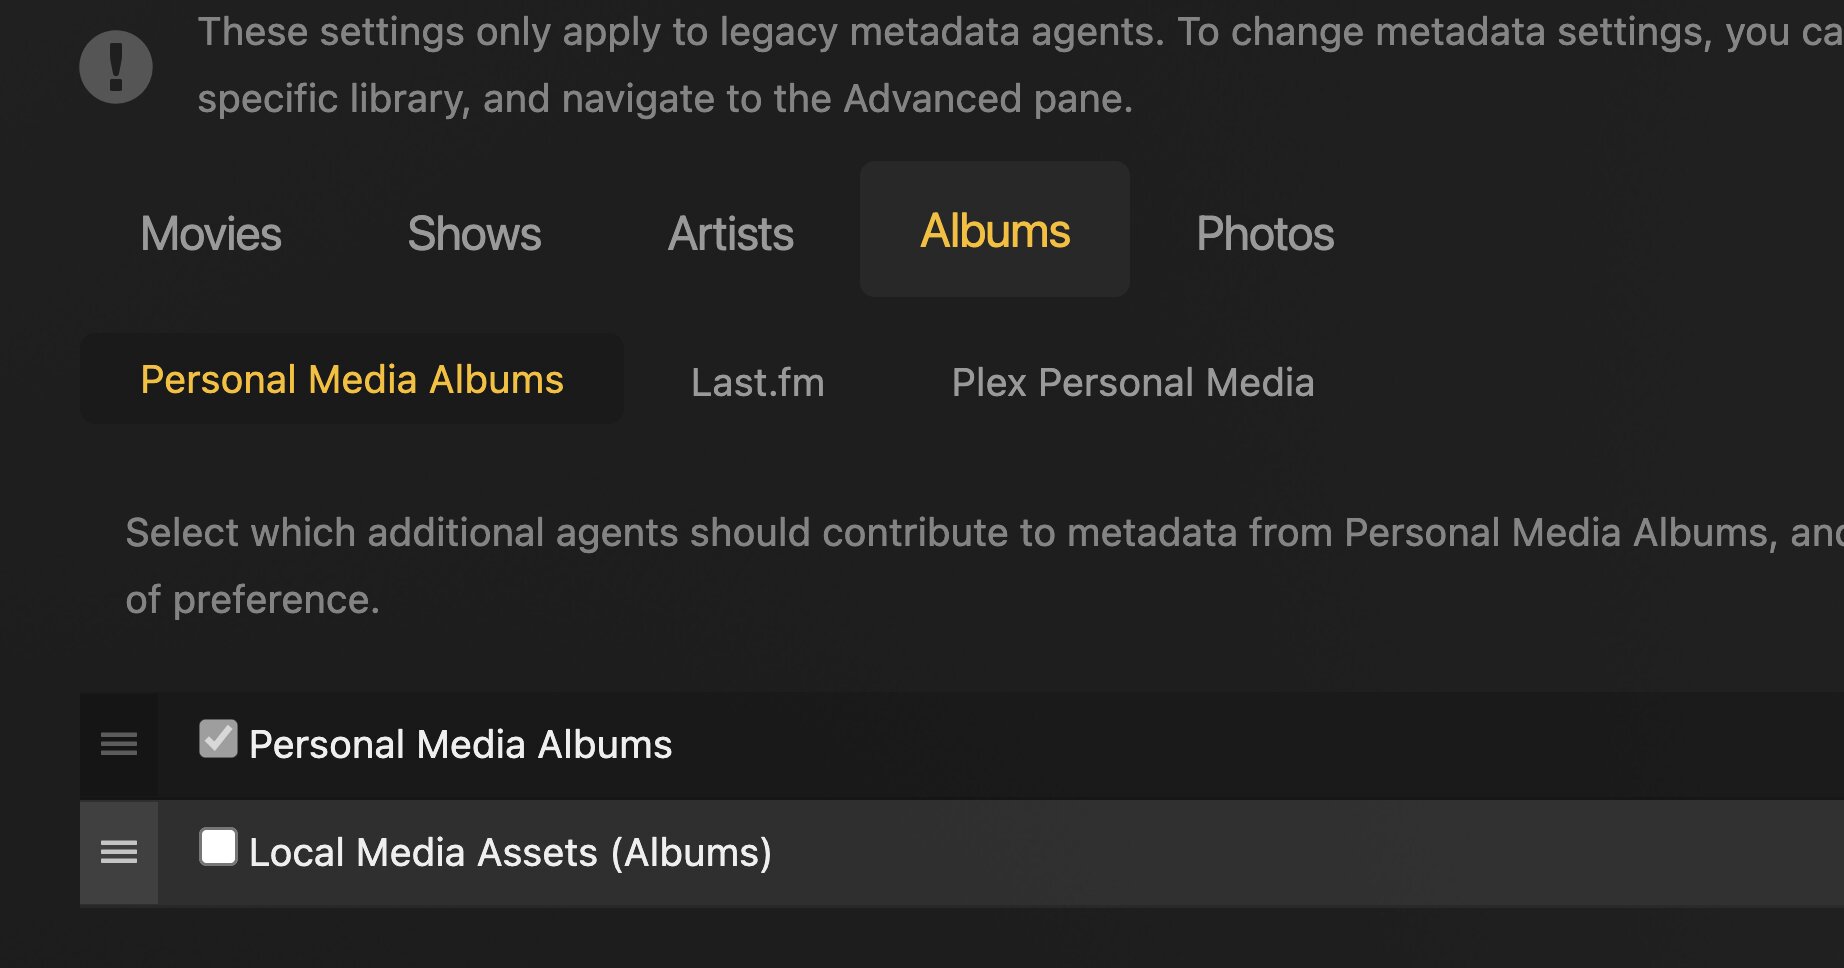Click the "Advanced pane" text in notice
1844x968 pixels.
pyautogui.click(x=988, y=99)
